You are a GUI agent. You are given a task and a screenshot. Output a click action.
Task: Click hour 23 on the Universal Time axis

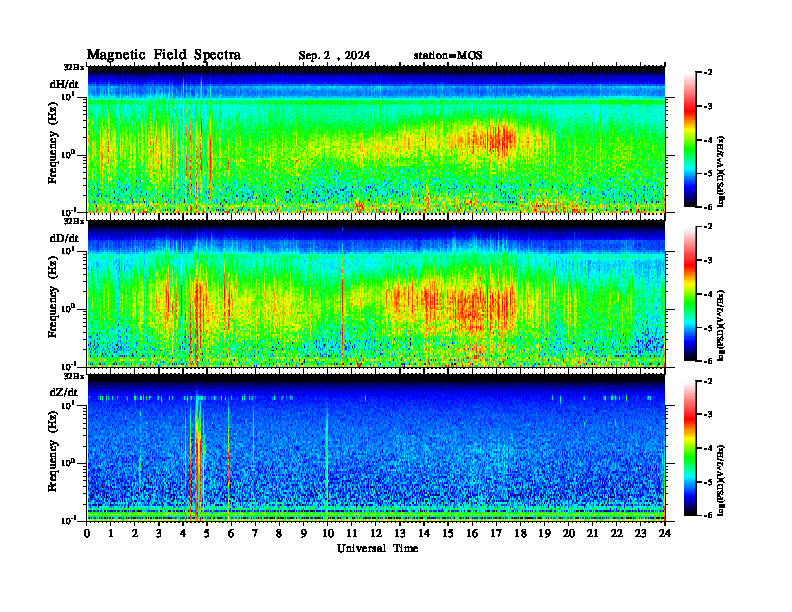pos(640,534)
